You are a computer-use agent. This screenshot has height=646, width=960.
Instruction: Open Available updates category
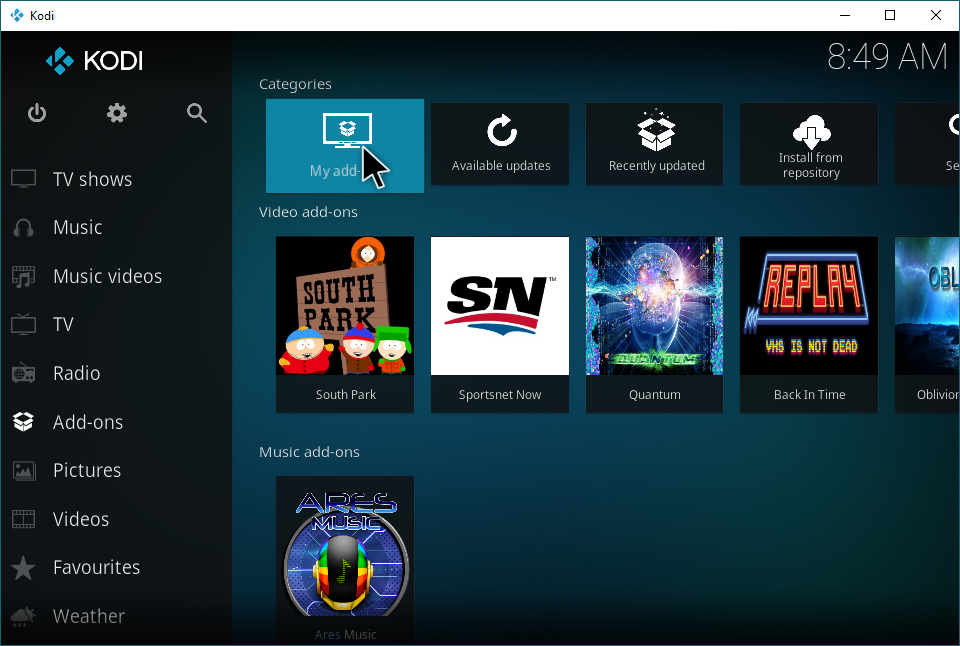tap(500, 144)
